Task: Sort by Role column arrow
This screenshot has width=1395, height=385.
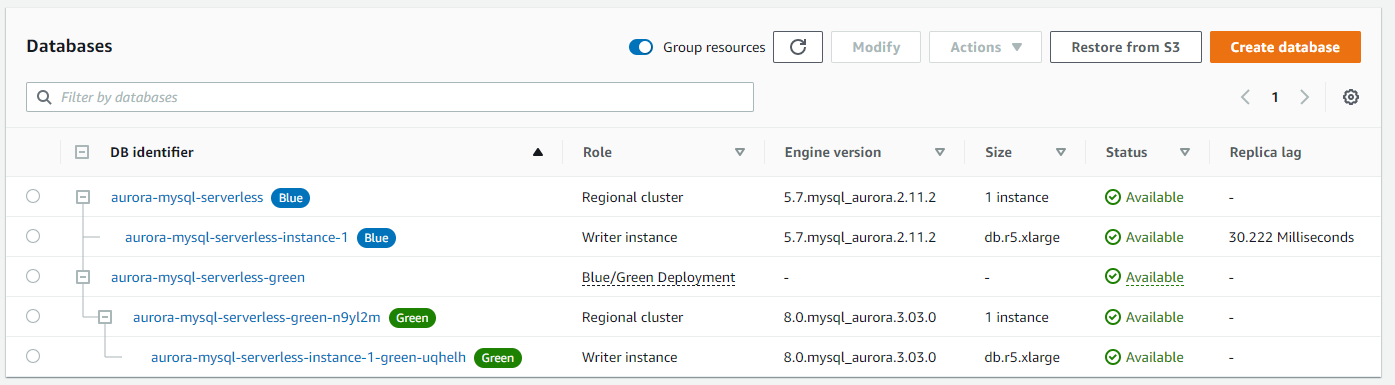Action: click(740, 152)
